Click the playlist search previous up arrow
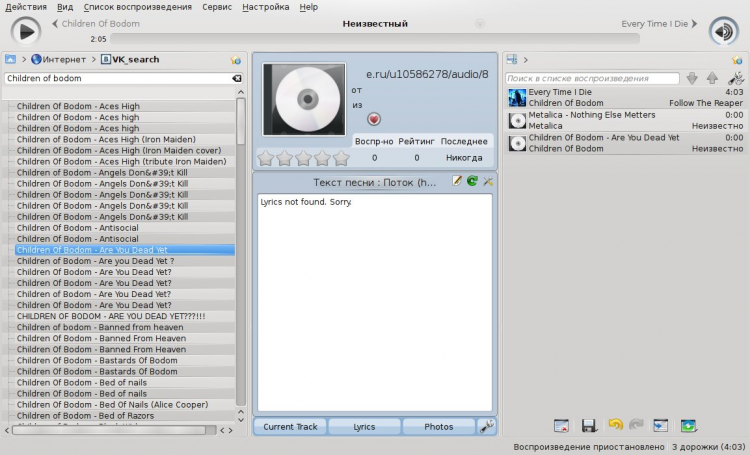The height and width of the screenshot is (455, 750). click(x=712, y=78)
